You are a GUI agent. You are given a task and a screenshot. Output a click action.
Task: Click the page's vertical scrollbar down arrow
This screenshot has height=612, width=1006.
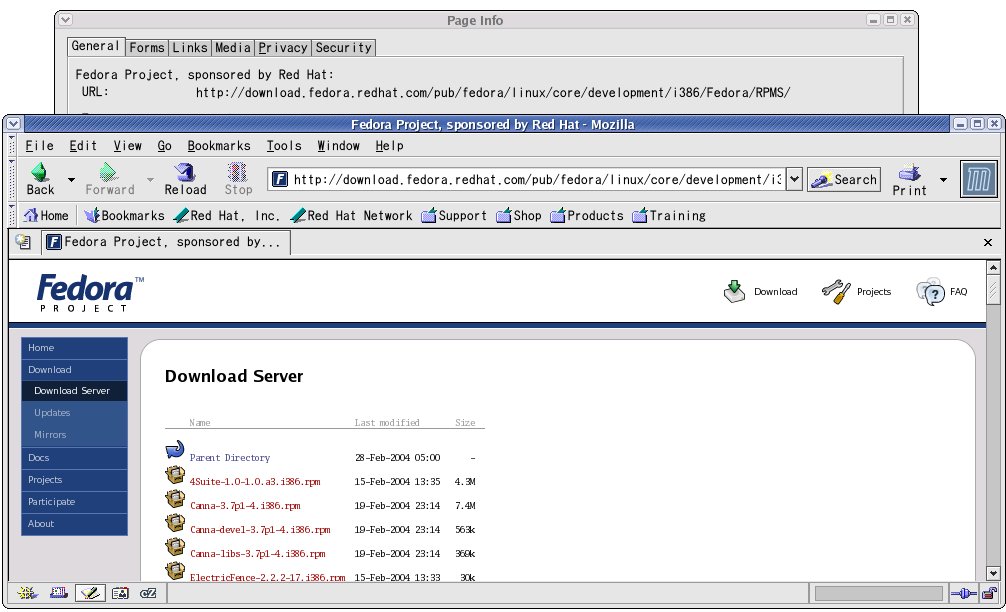pyautogui.click(x=992, y=573)
